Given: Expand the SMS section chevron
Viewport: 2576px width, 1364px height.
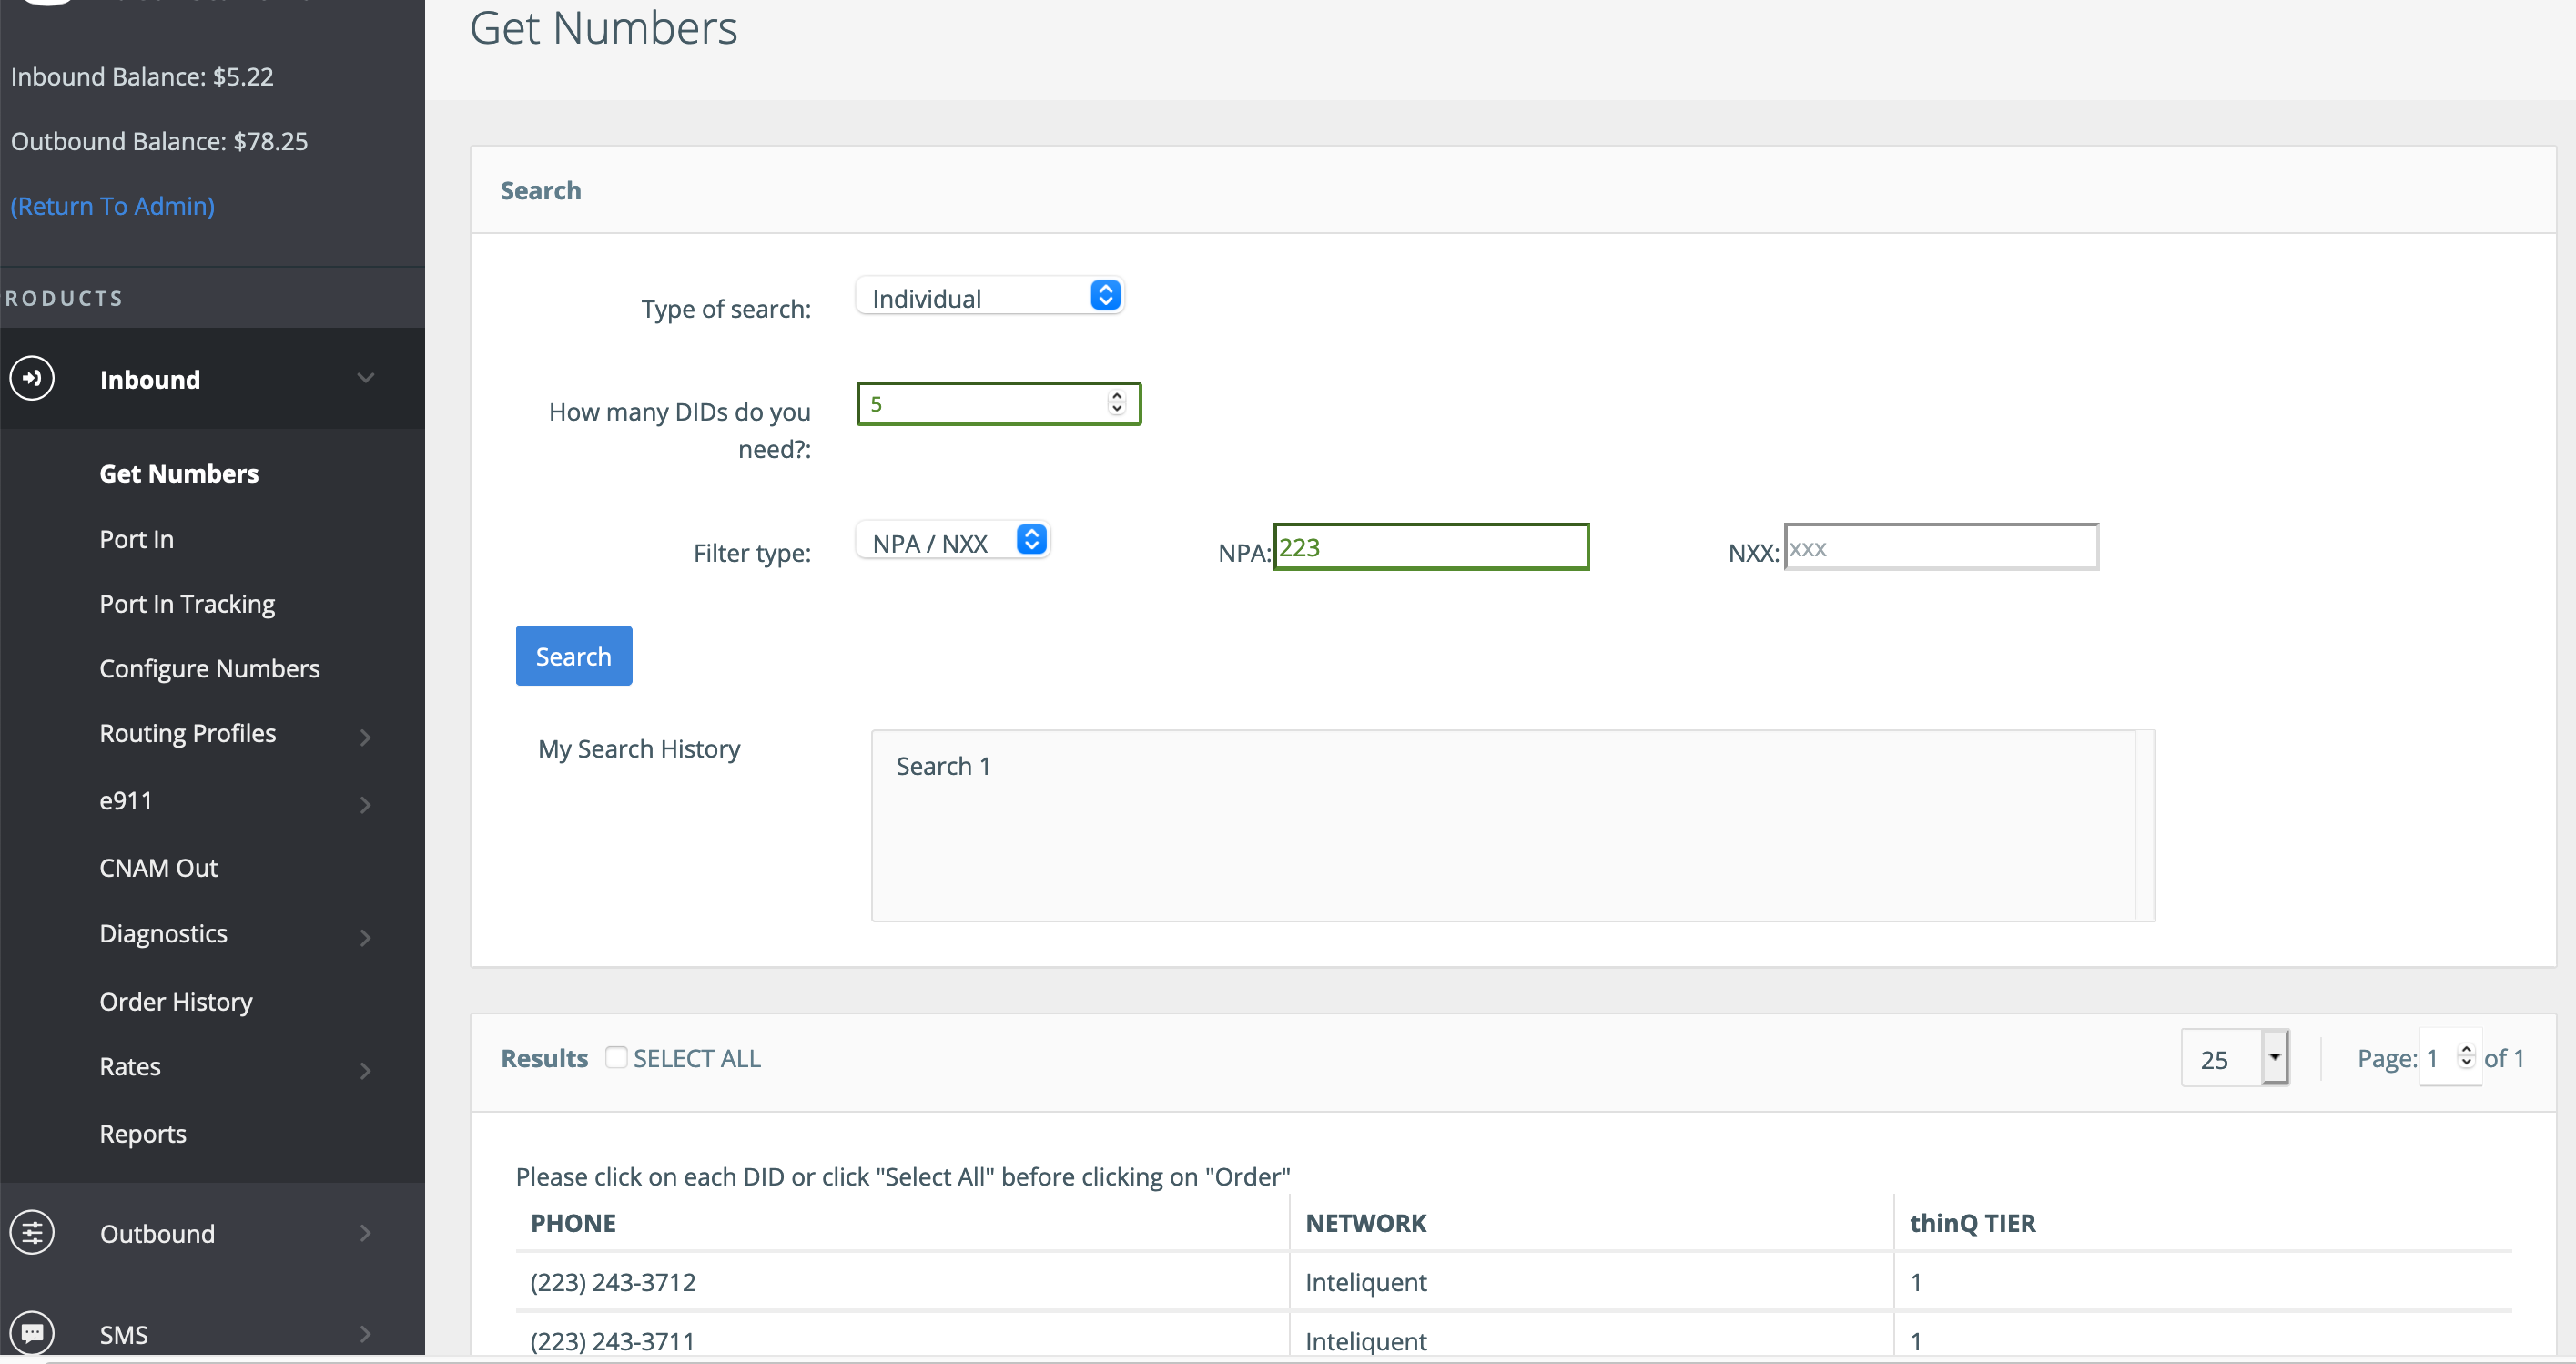Looking at the screenshot, I should [x=366, y=1333].
